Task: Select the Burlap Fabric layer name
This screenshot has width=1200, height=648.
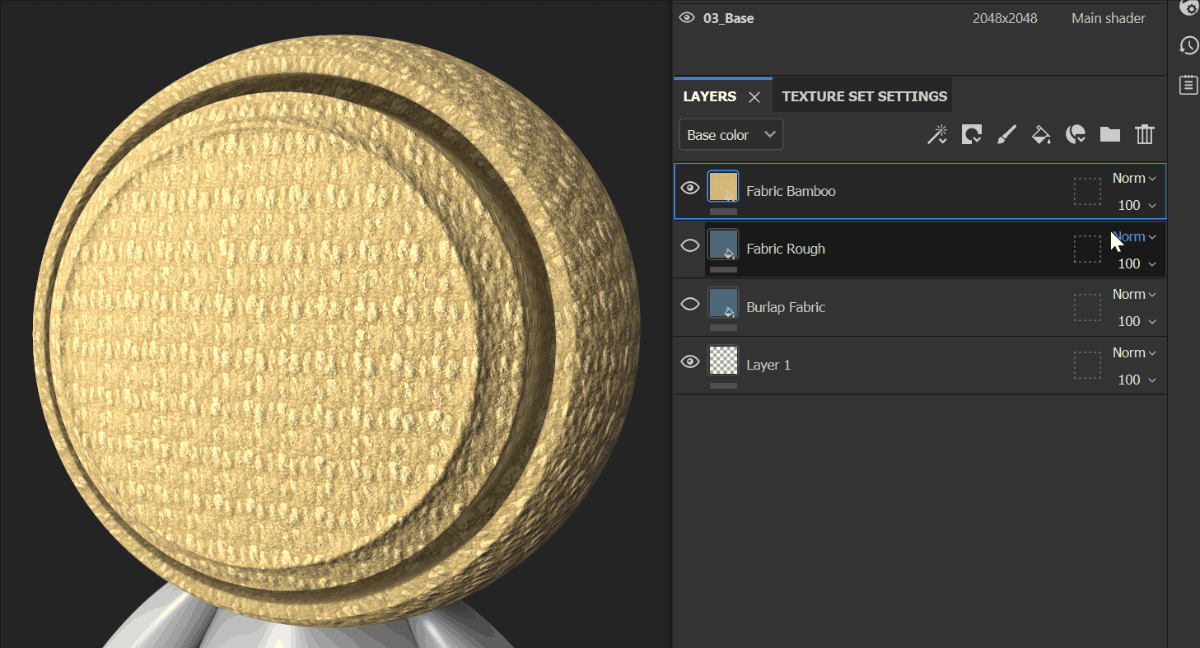Action: tap(786, 307)
